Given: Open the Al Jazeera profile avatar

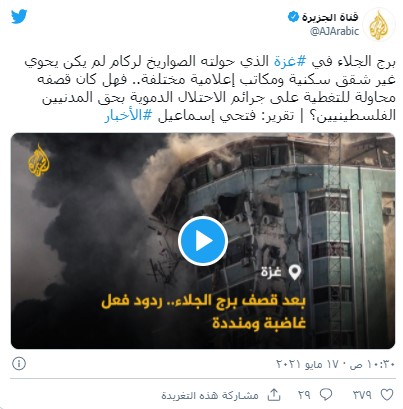Looking at the screenshot, I should [x=379, y=25].
